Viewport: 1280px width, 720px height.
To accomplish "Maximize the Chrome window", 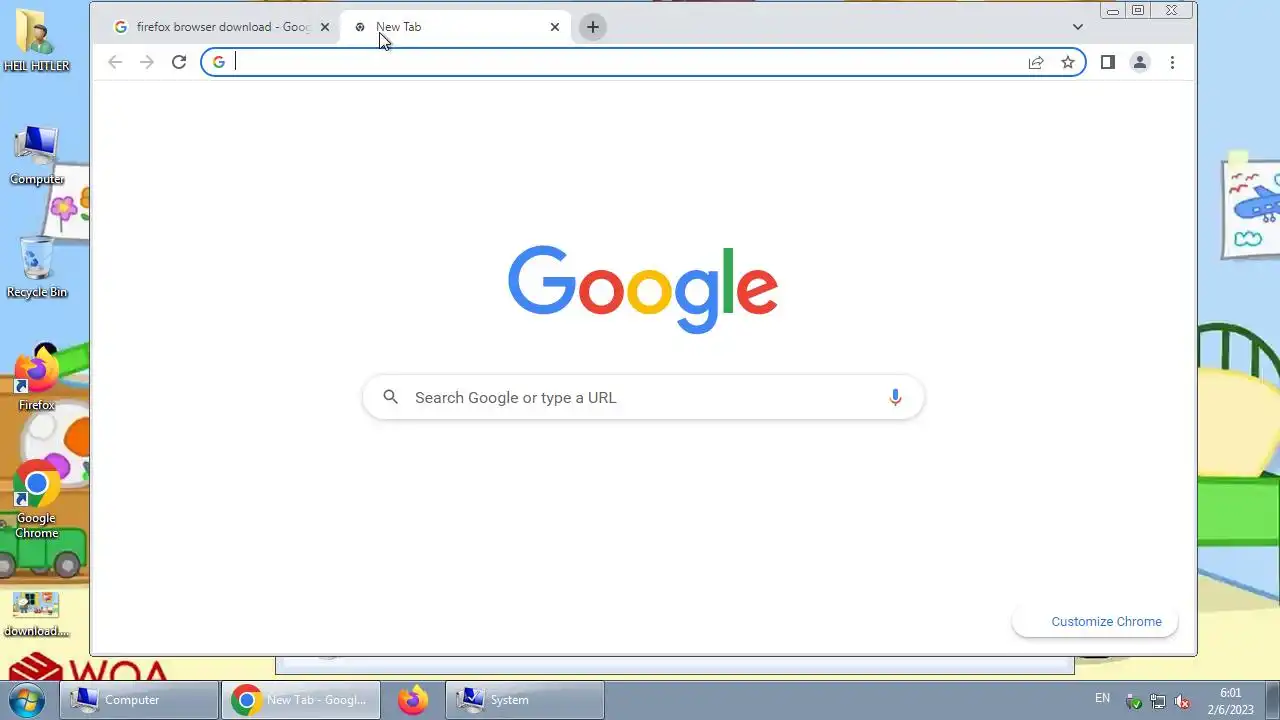I will coord(1137,11).
